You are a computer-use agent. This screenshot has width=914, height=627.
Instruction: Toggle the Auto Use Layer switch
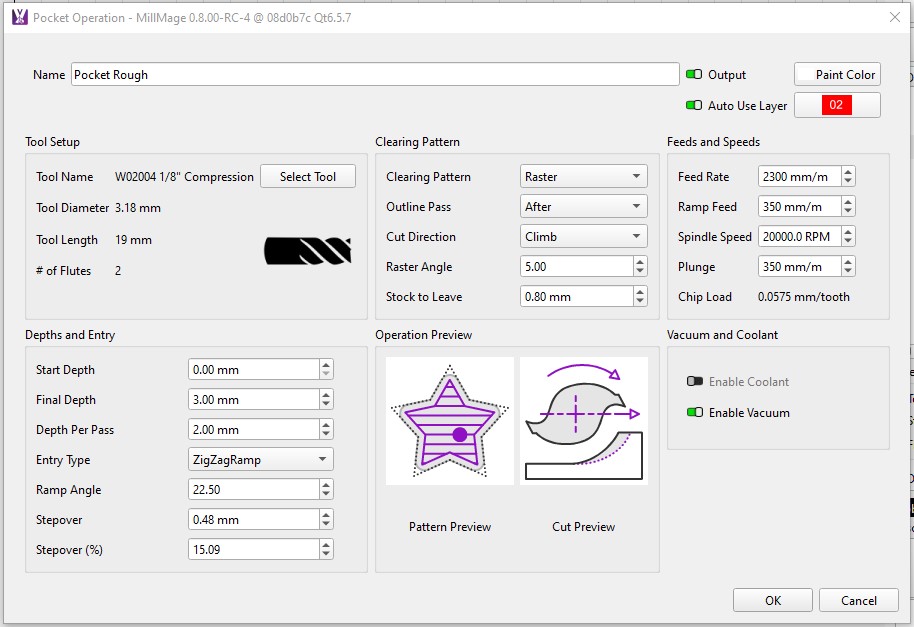[694, 105]
